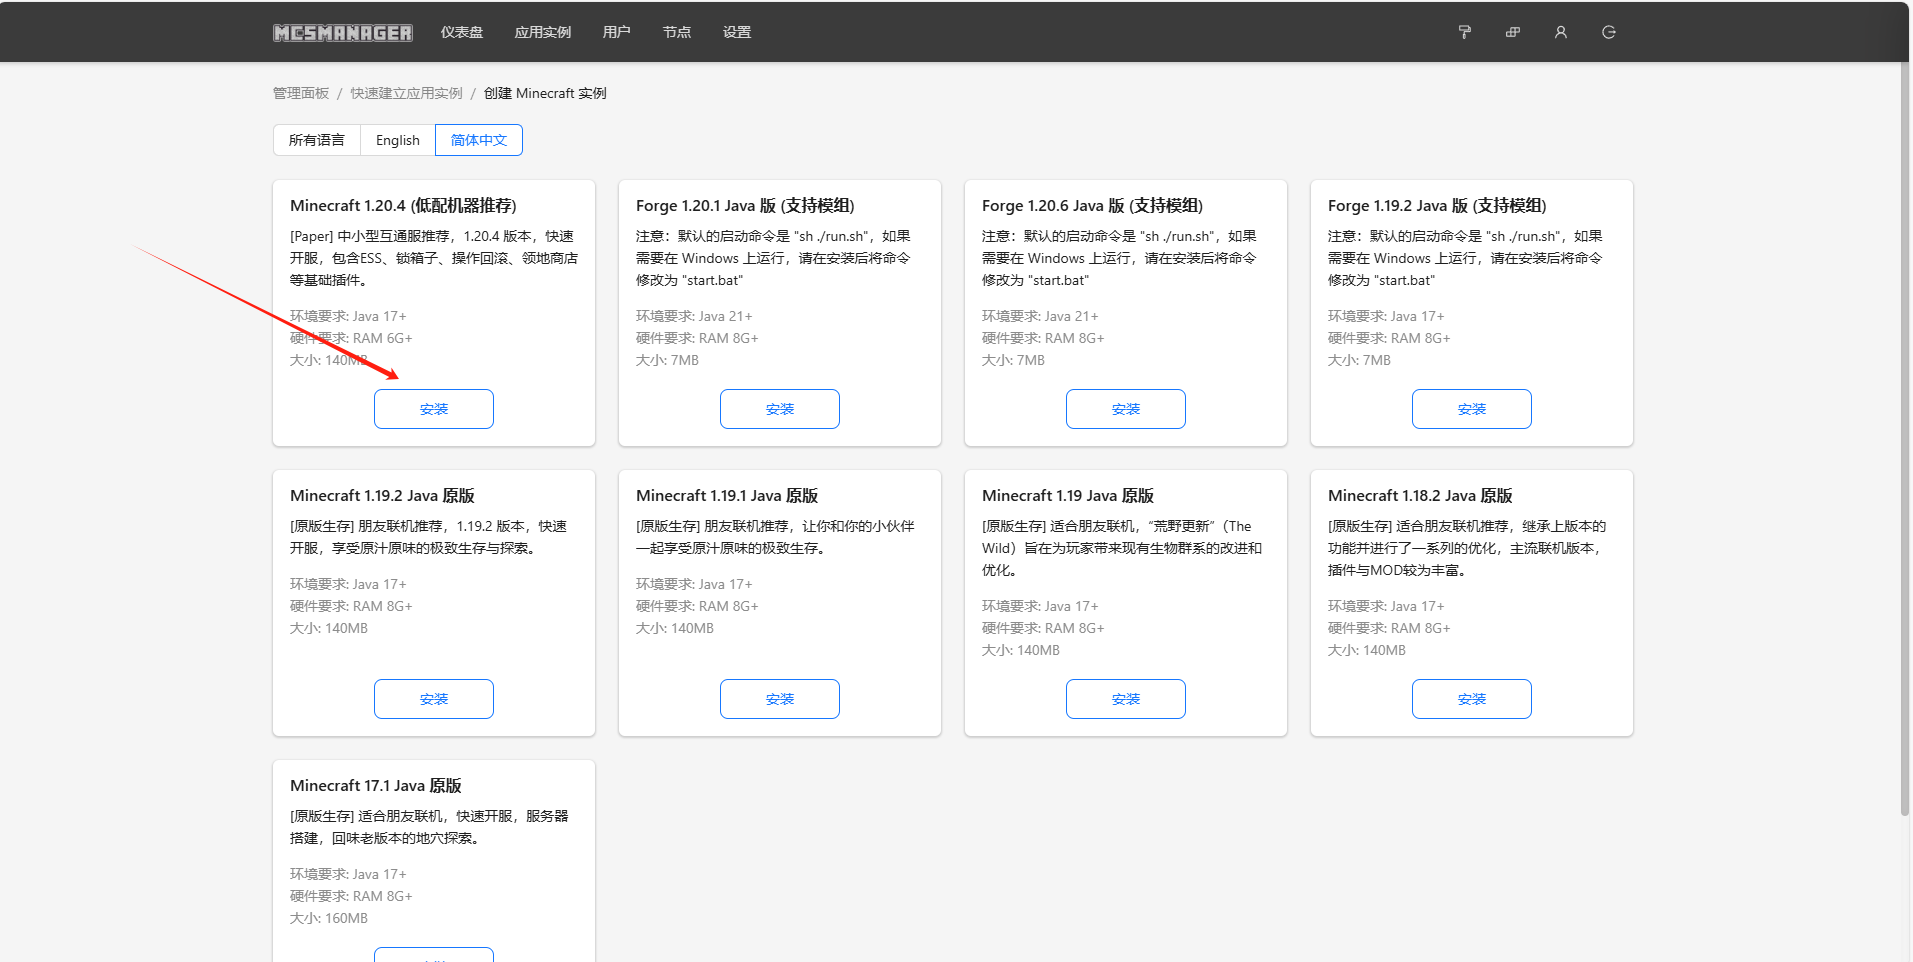
Task: Open the user profile icon
Action: [1560, 32]
